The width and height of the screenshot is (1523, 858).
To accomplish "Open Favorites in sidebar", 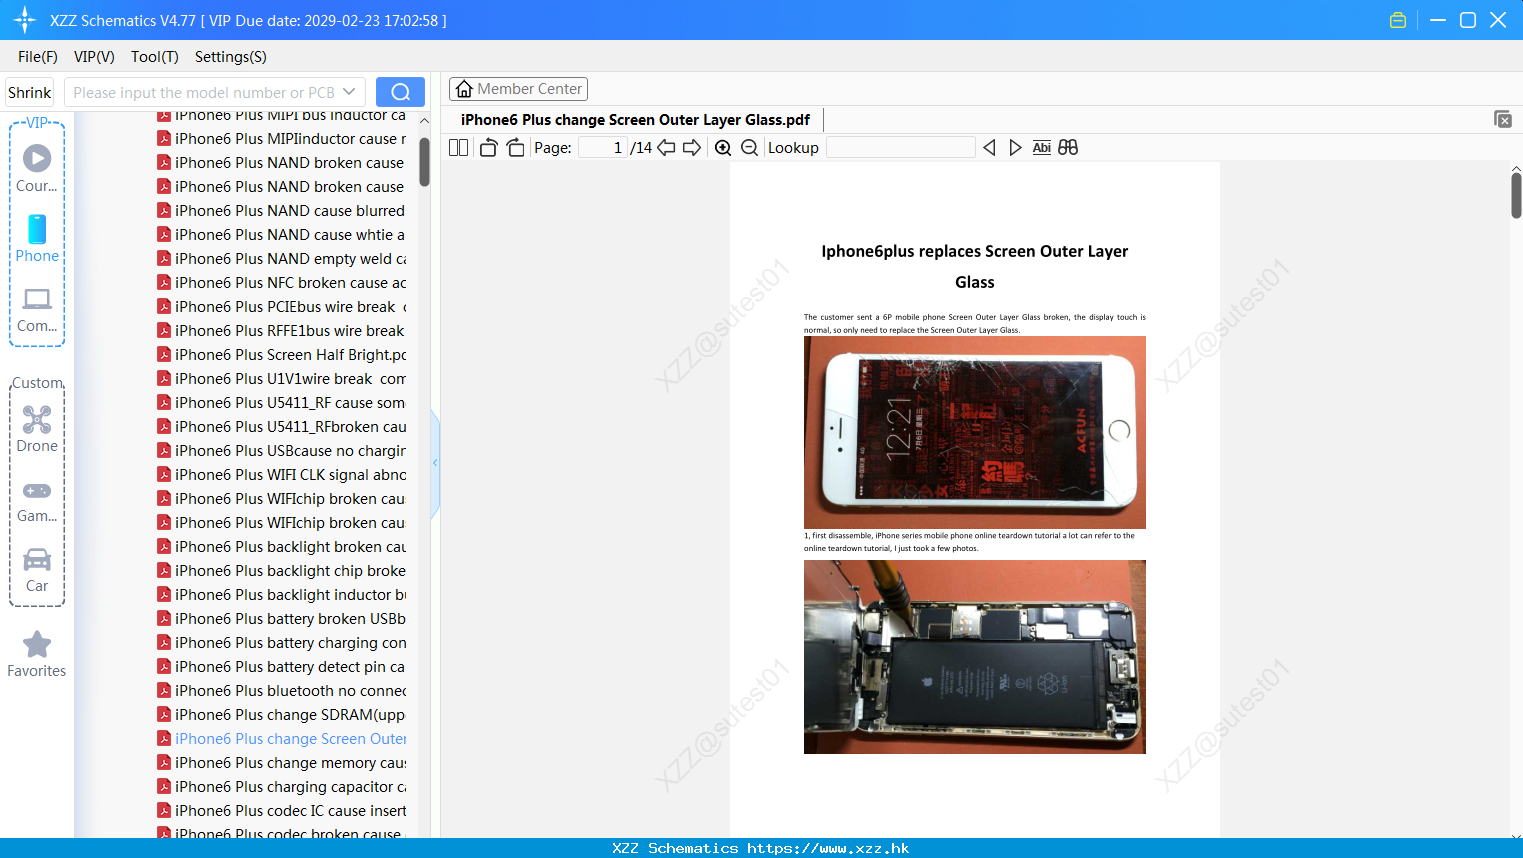I will 37,655.
